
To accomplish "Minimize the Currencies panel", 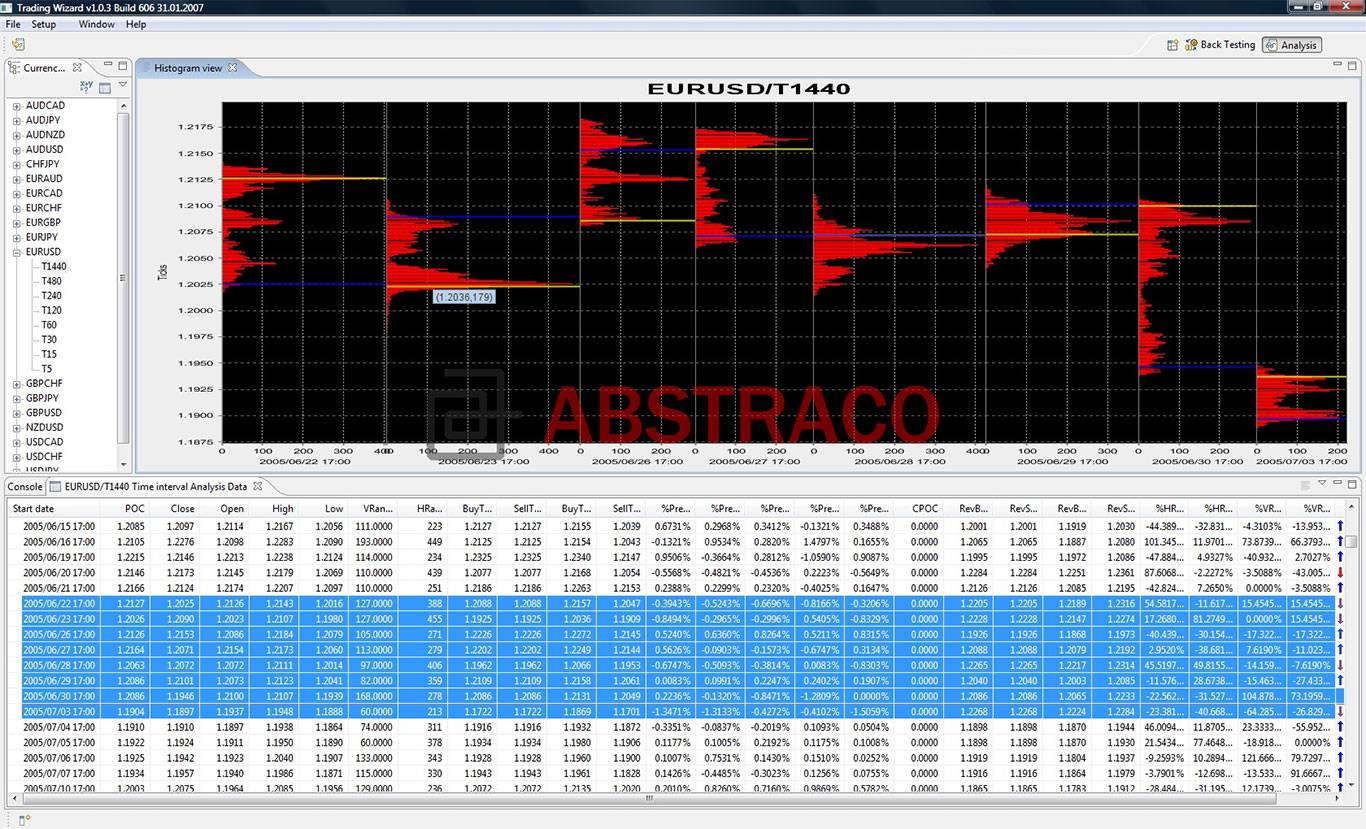I will click(107, 63).
